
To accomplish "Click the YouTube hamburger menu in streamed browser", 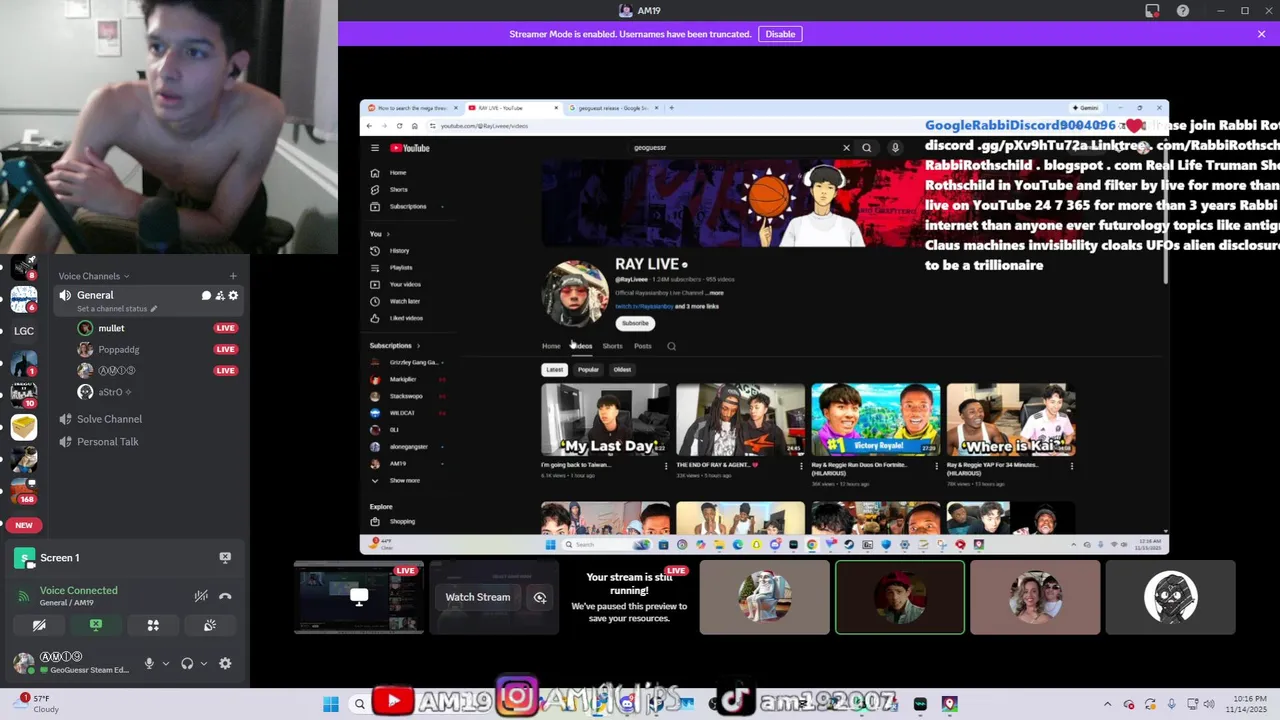I will pyautogui.click(x=375, y=148).
